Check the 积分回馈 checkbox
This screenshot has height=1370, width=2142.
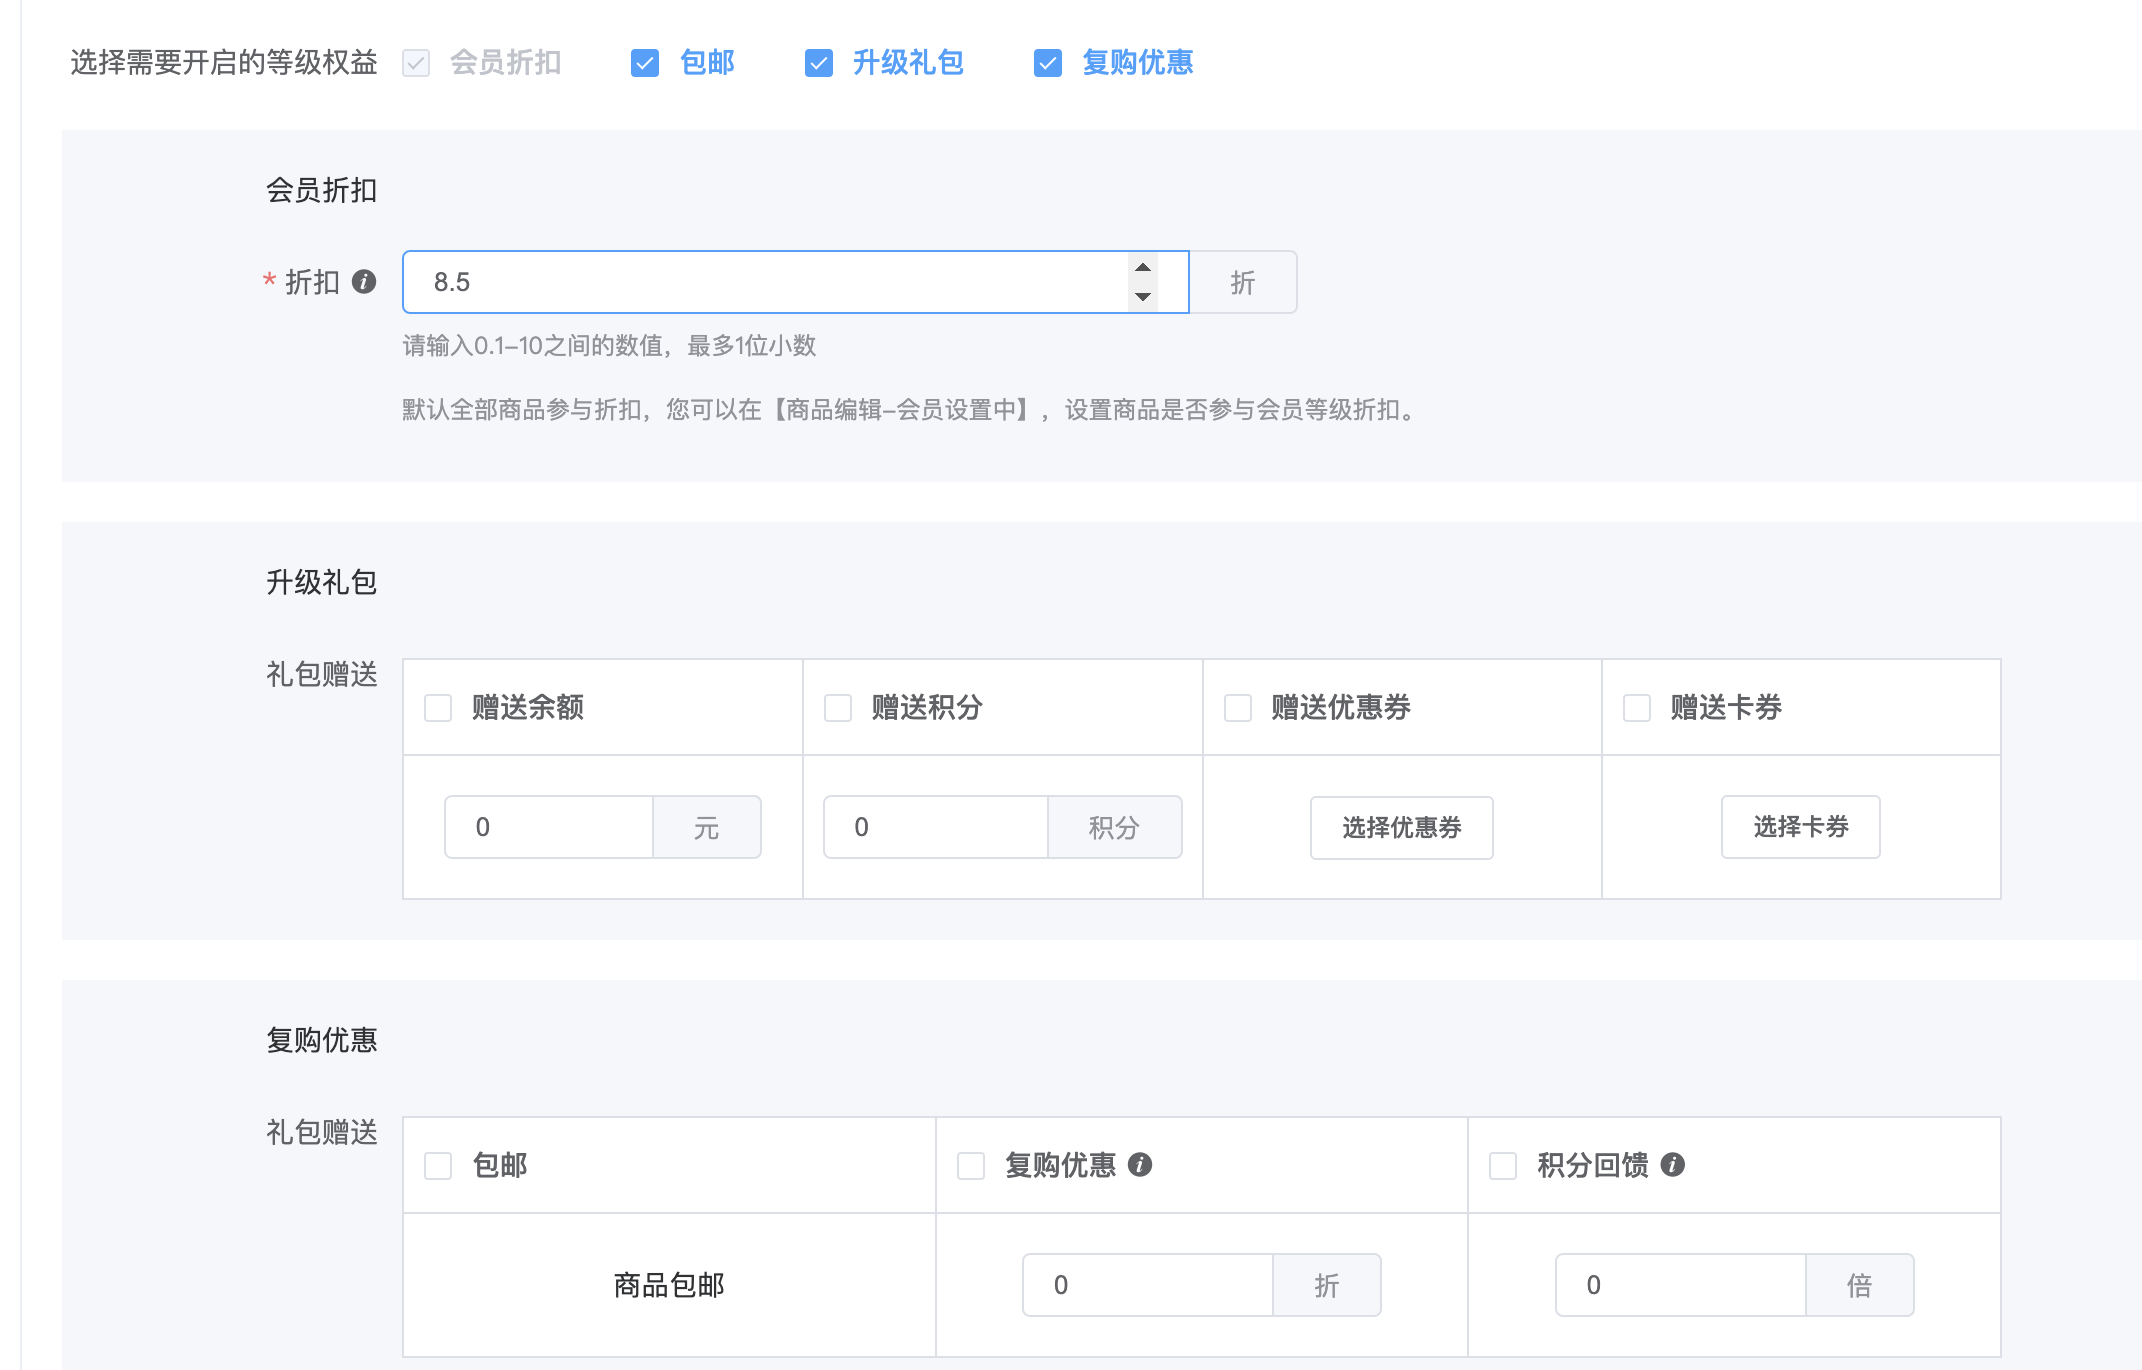pos(1503,1166)
